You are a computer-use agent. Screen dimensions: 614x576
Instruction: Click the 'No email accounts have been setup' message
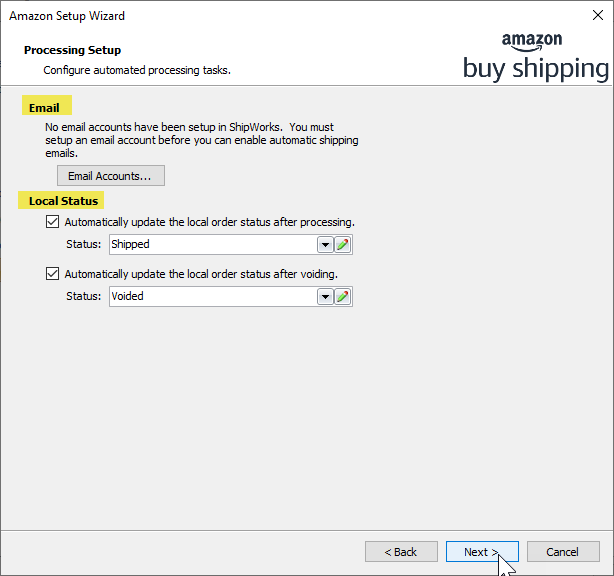click(x=202, y=140)
